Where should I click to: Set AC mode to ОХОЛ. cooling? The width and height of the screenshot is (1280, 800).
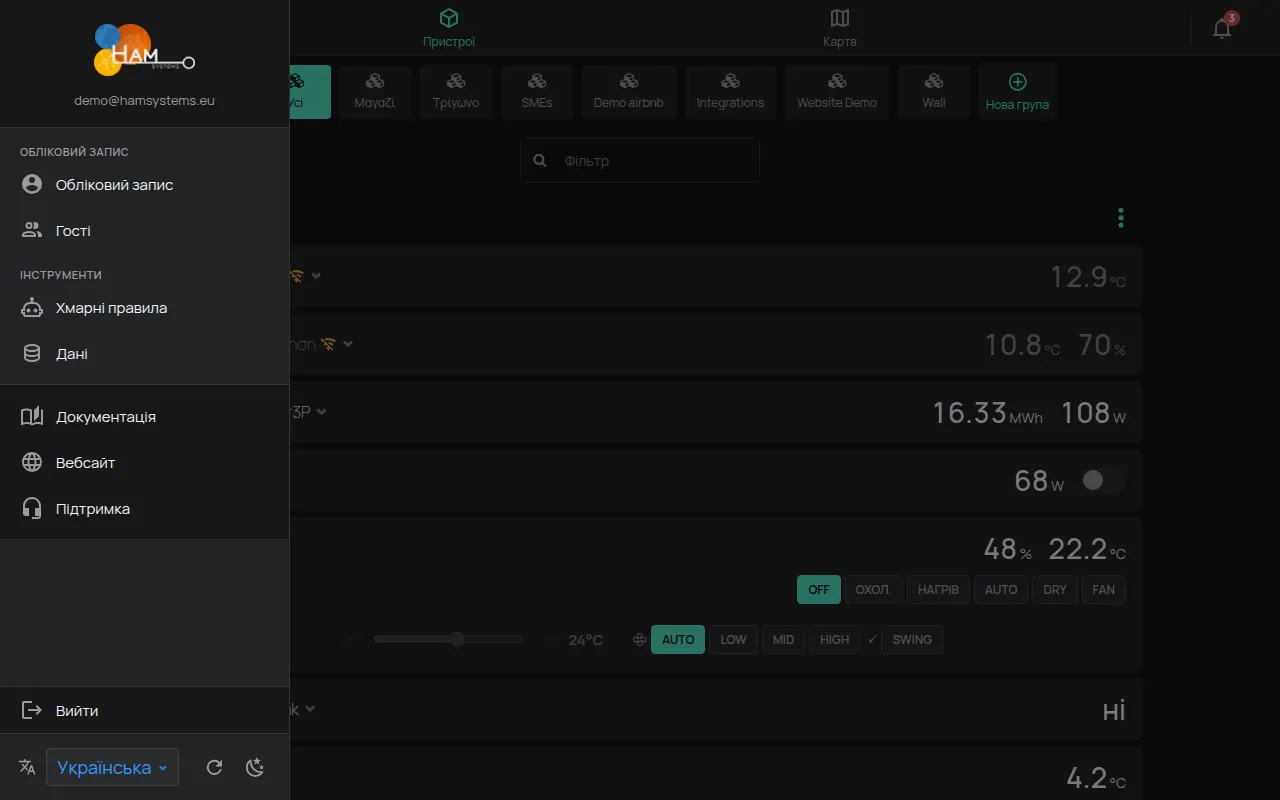click(x=873, y=589)
